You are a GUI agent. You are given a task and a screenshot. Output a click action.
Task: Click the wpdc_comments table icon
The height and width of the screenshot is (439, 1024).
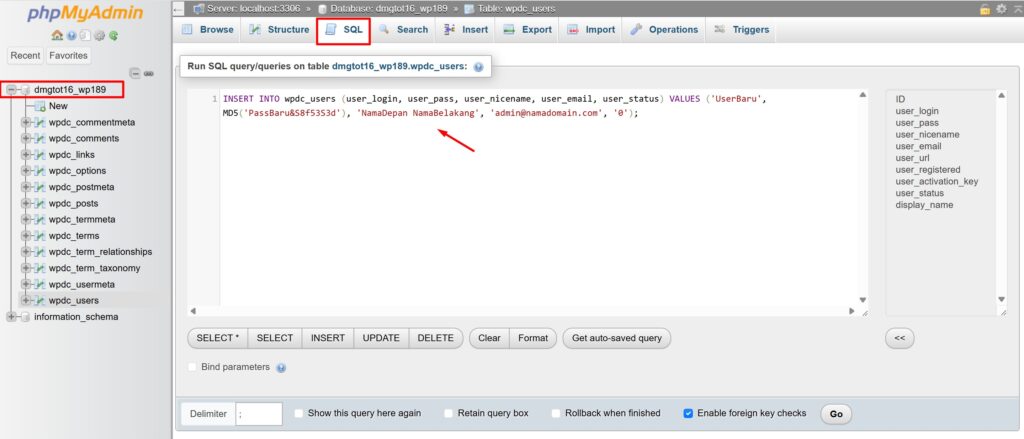39,138
